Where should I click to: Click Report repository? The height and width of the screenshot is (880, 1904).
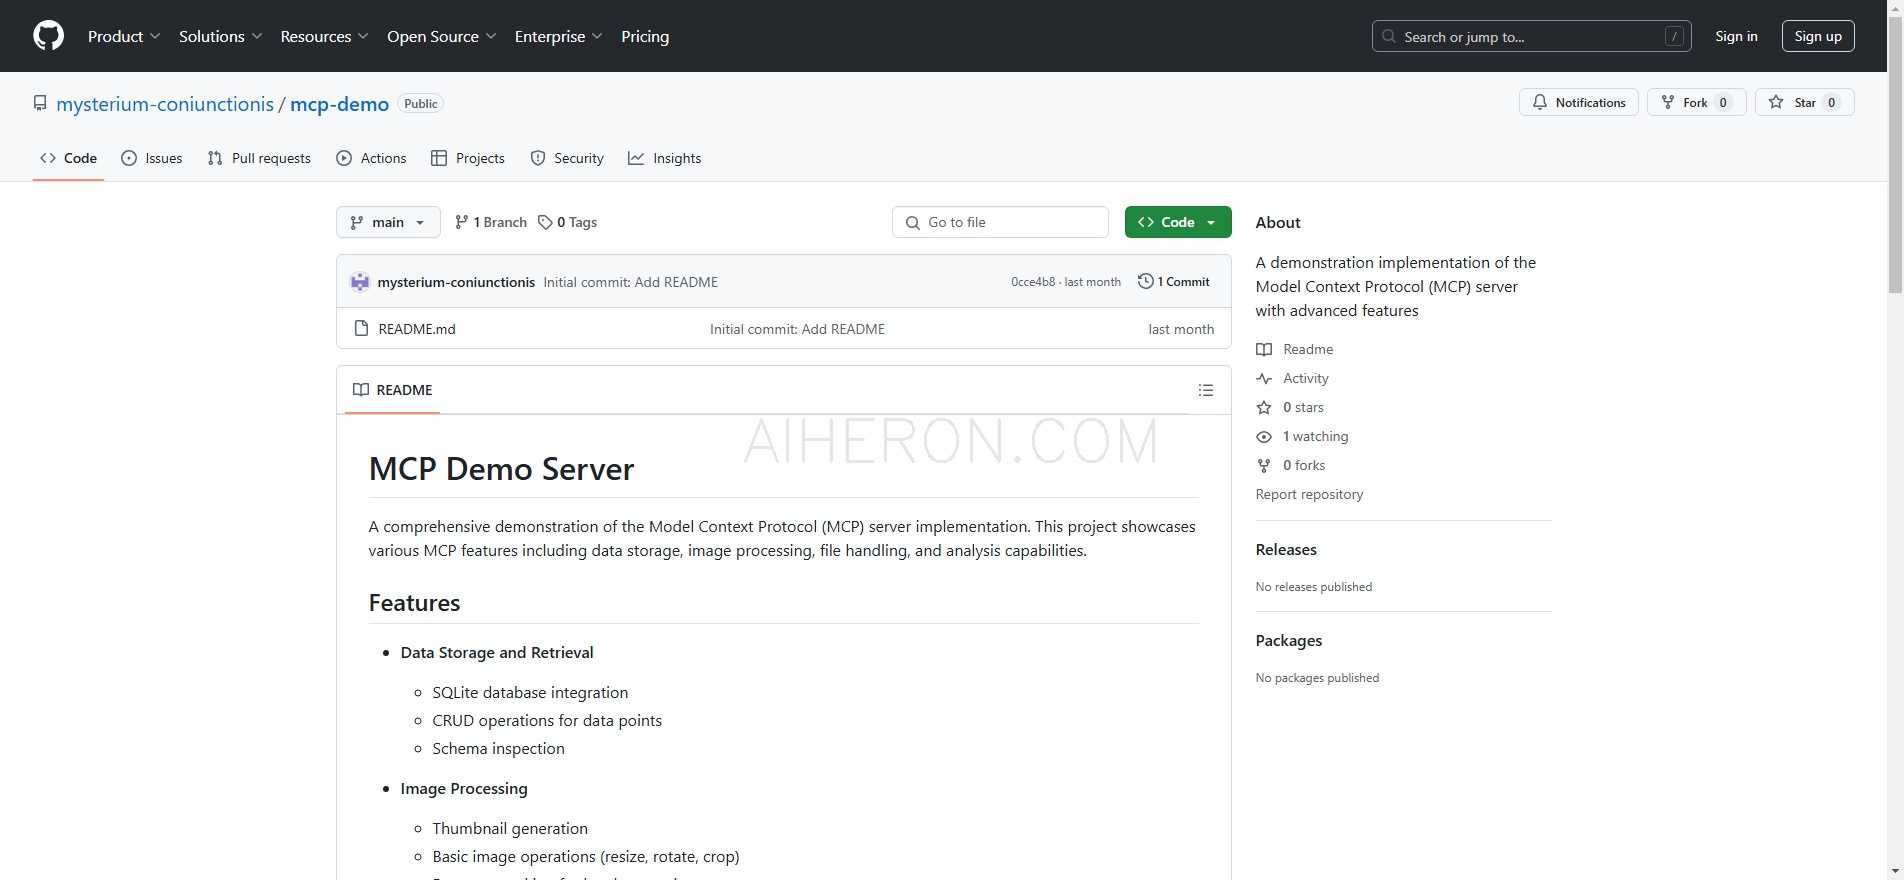tap(1309, 494)
